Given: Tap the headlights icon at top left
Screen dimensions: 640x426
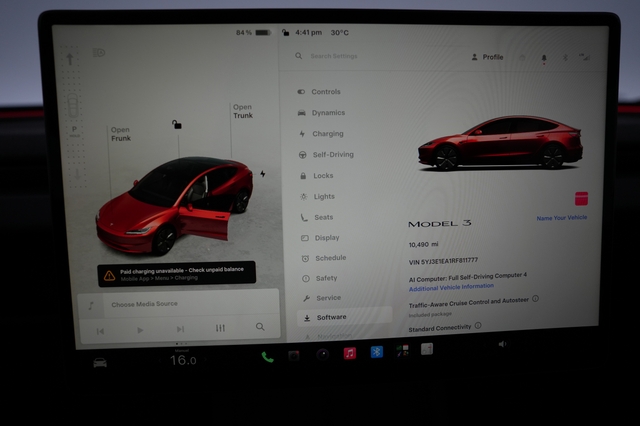Looking at the screenshot, I should [x=99, y=53].
